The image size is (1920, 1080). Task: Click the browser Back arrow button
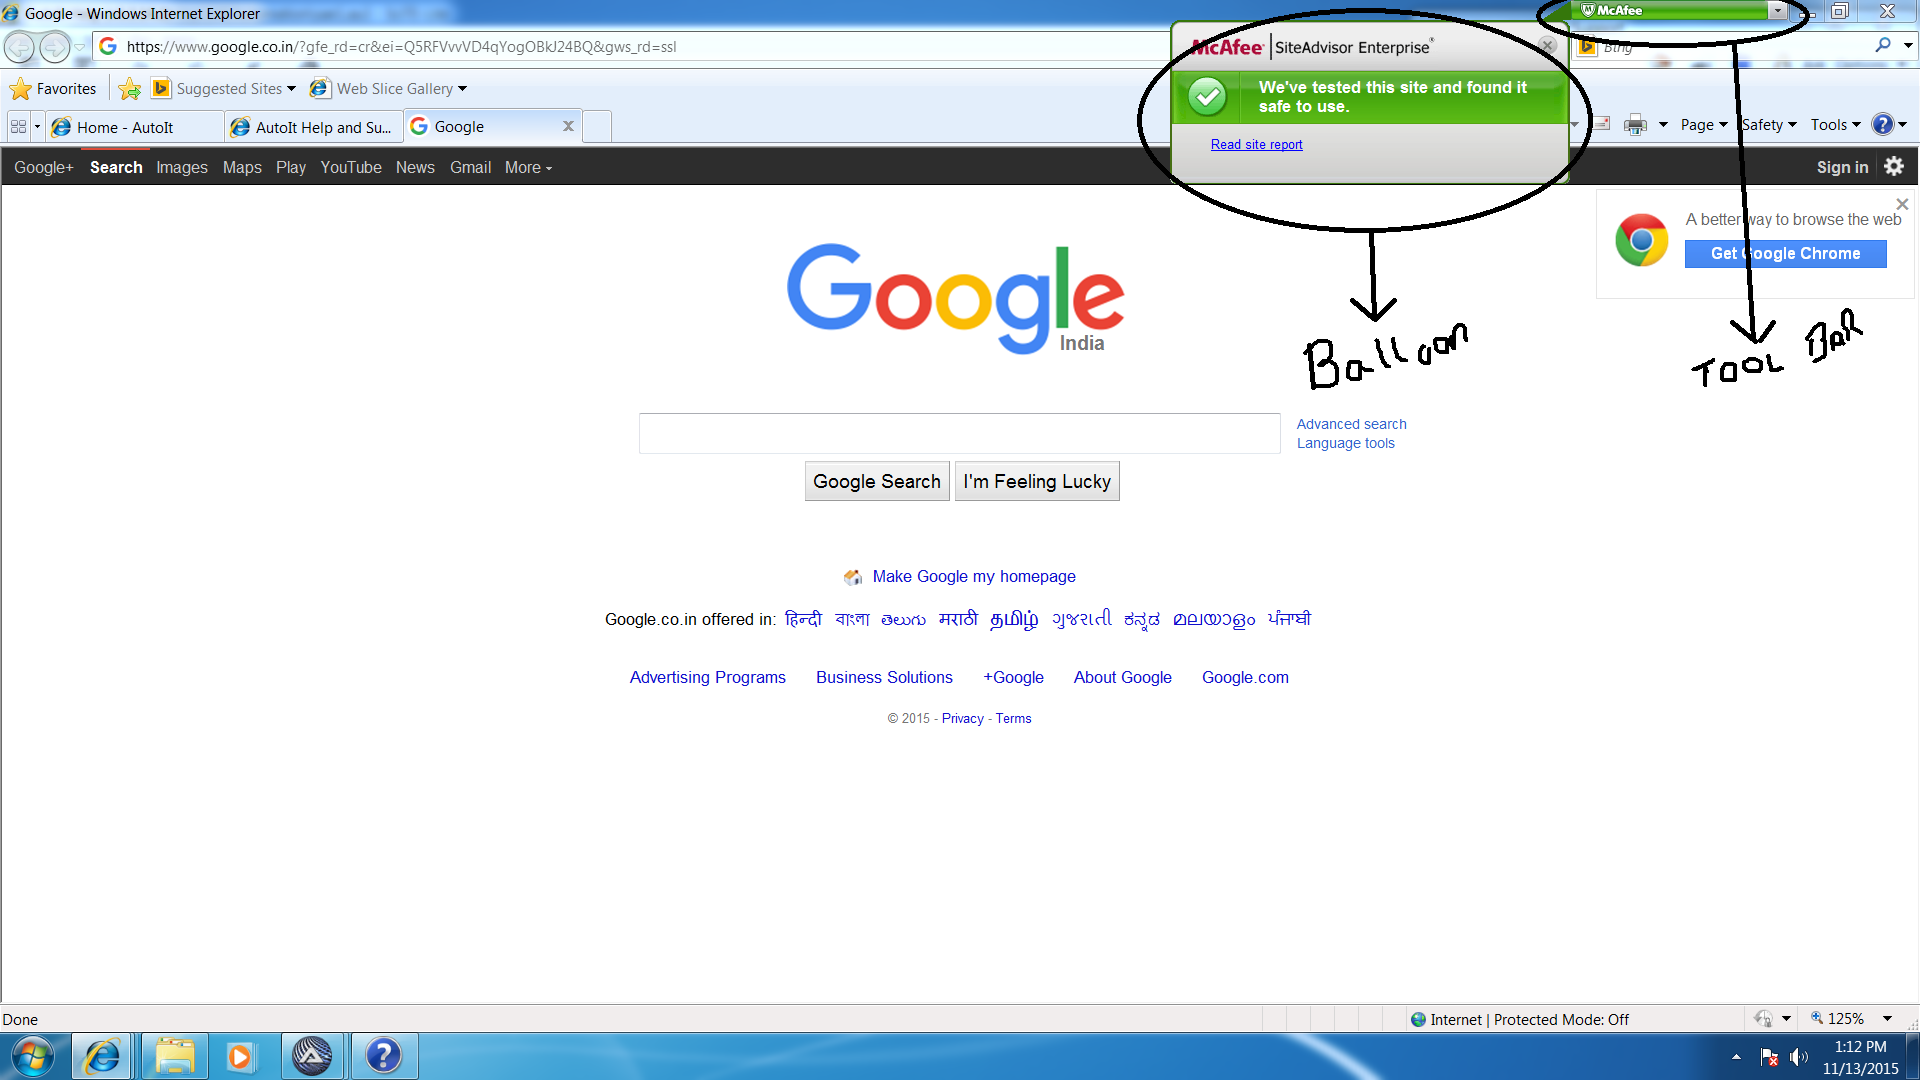[x=20, y=47]
